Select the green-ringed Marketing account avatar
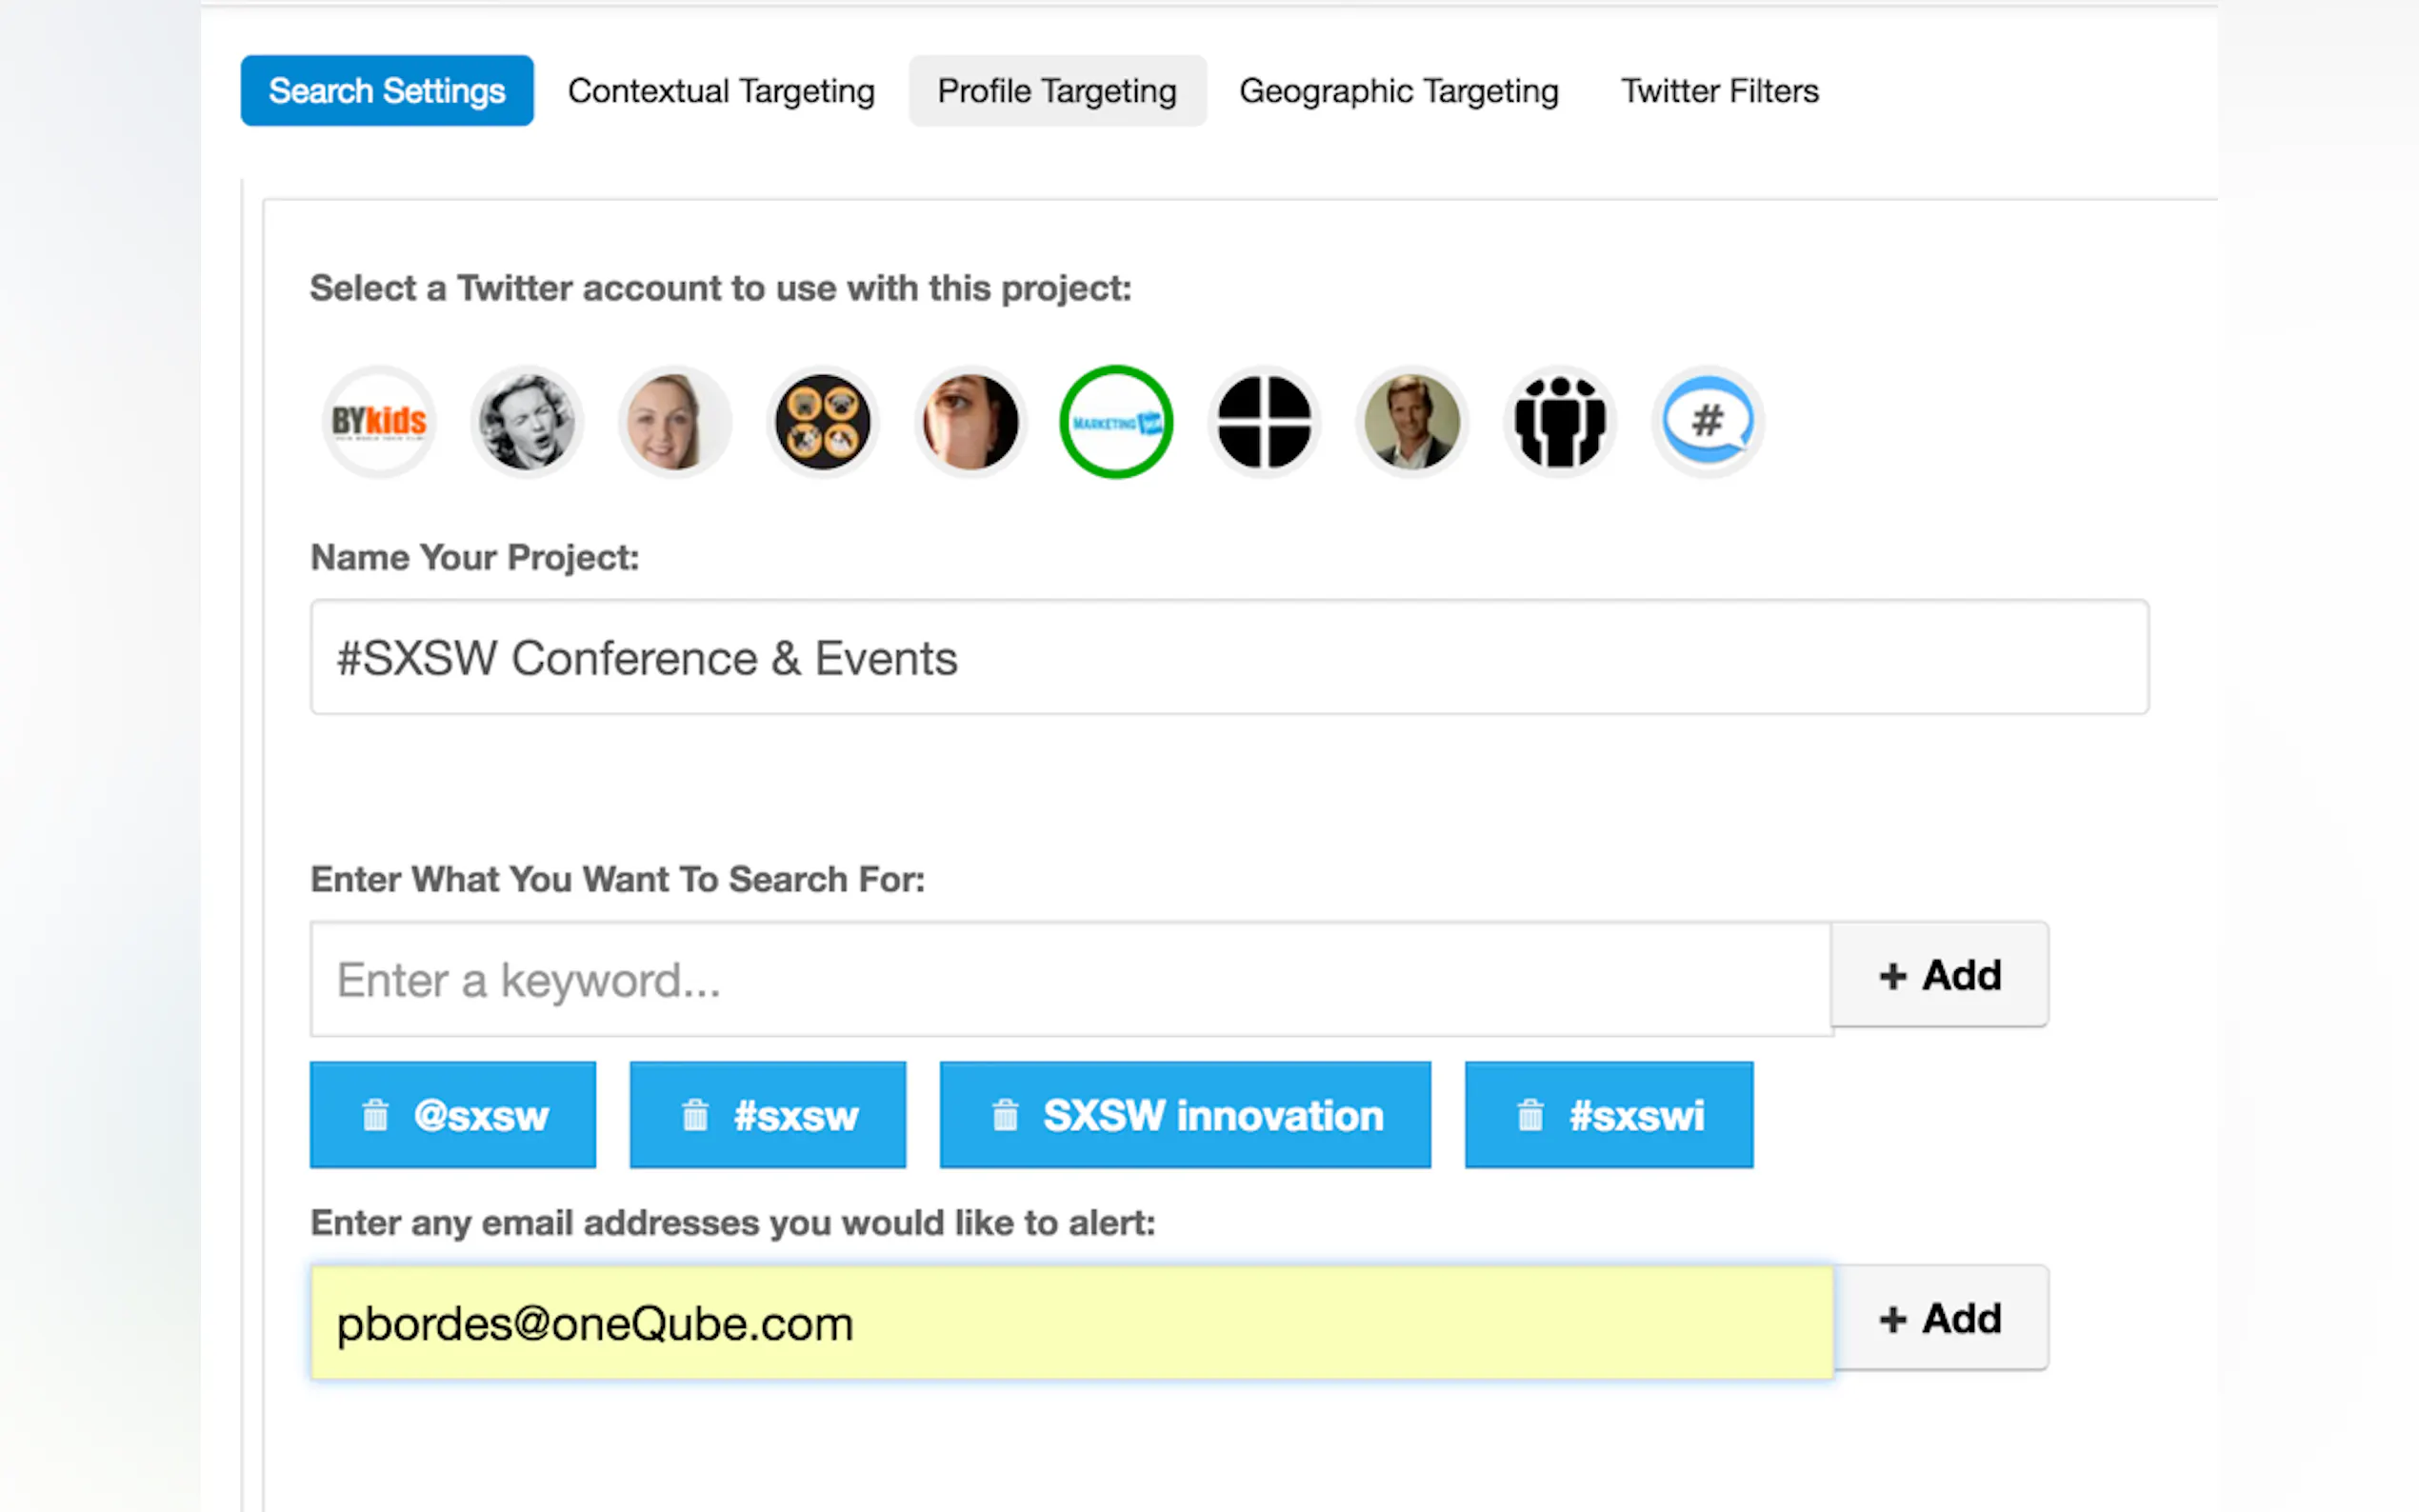 coord(1116,422)
